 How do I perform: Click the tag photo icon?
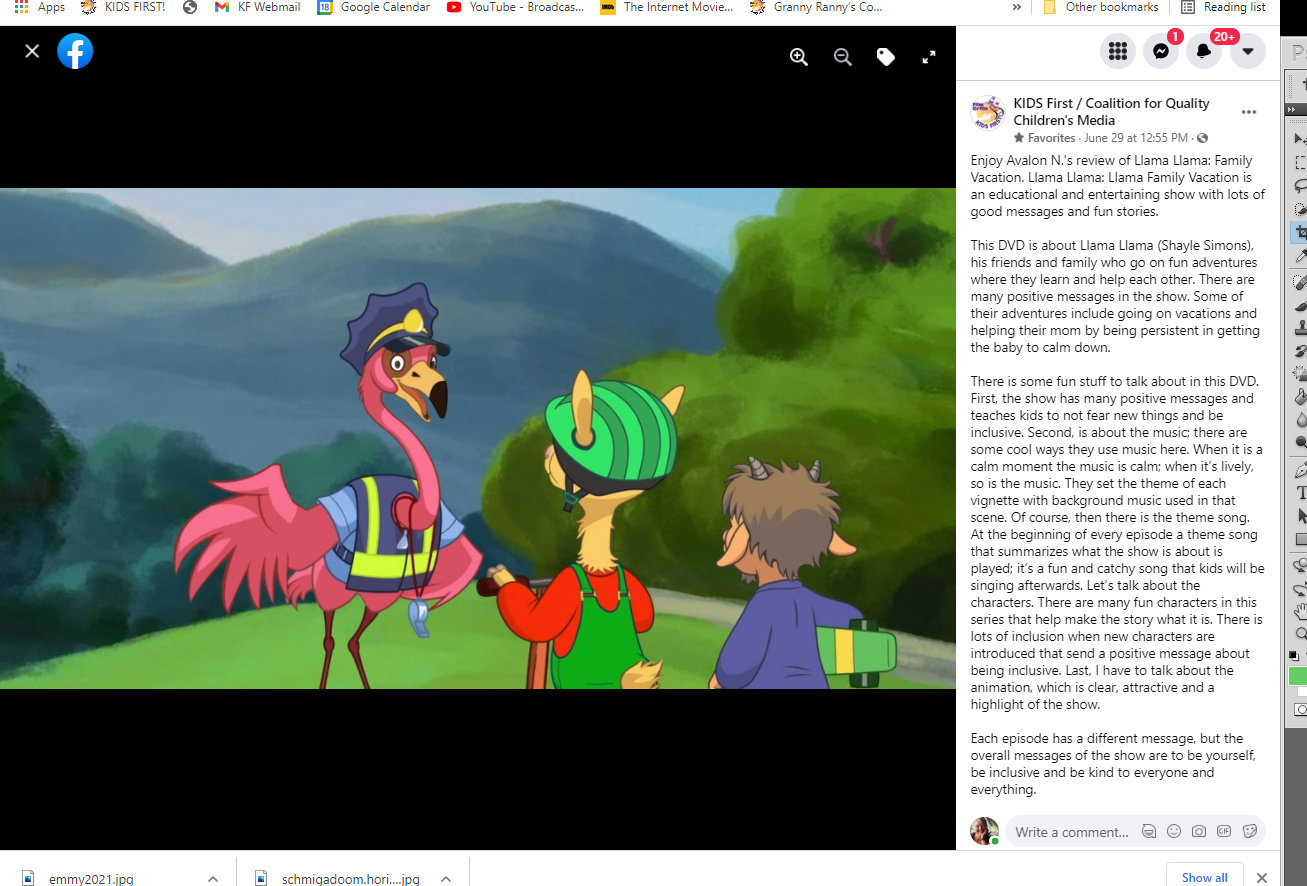(886, 57)
